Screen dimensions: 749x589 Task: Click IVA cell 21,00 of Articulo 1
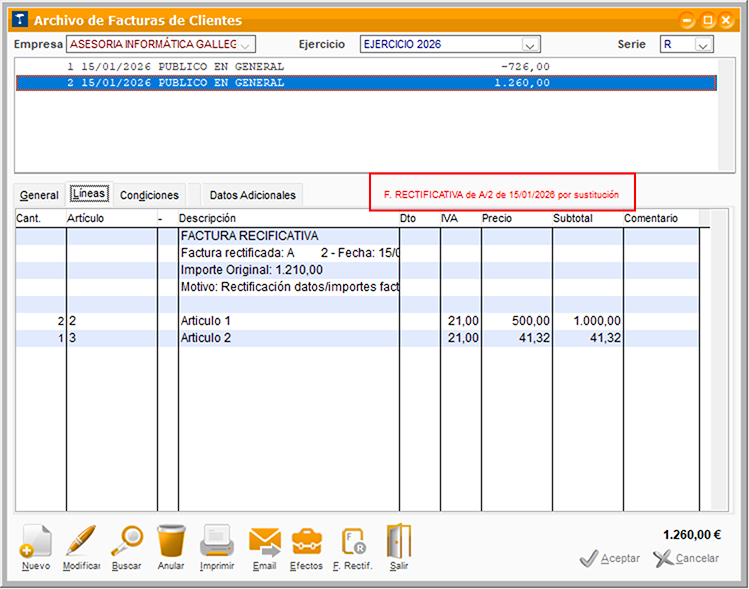(461, 321)
